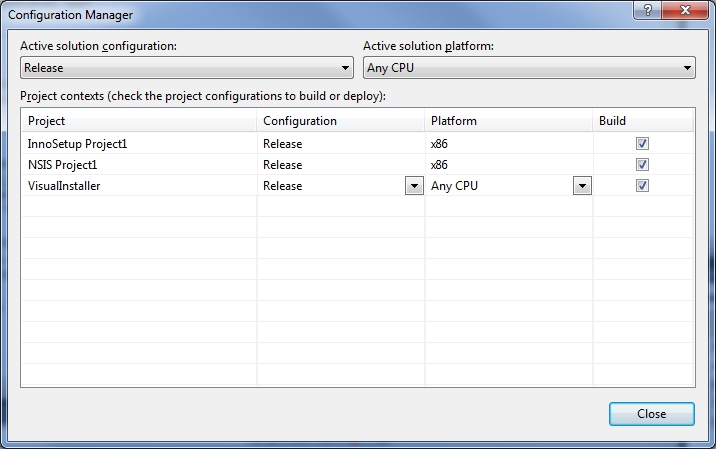Open the Active solution configuration dropdown
This screenshot has height=449, width=716.
[x=187, y=68]
